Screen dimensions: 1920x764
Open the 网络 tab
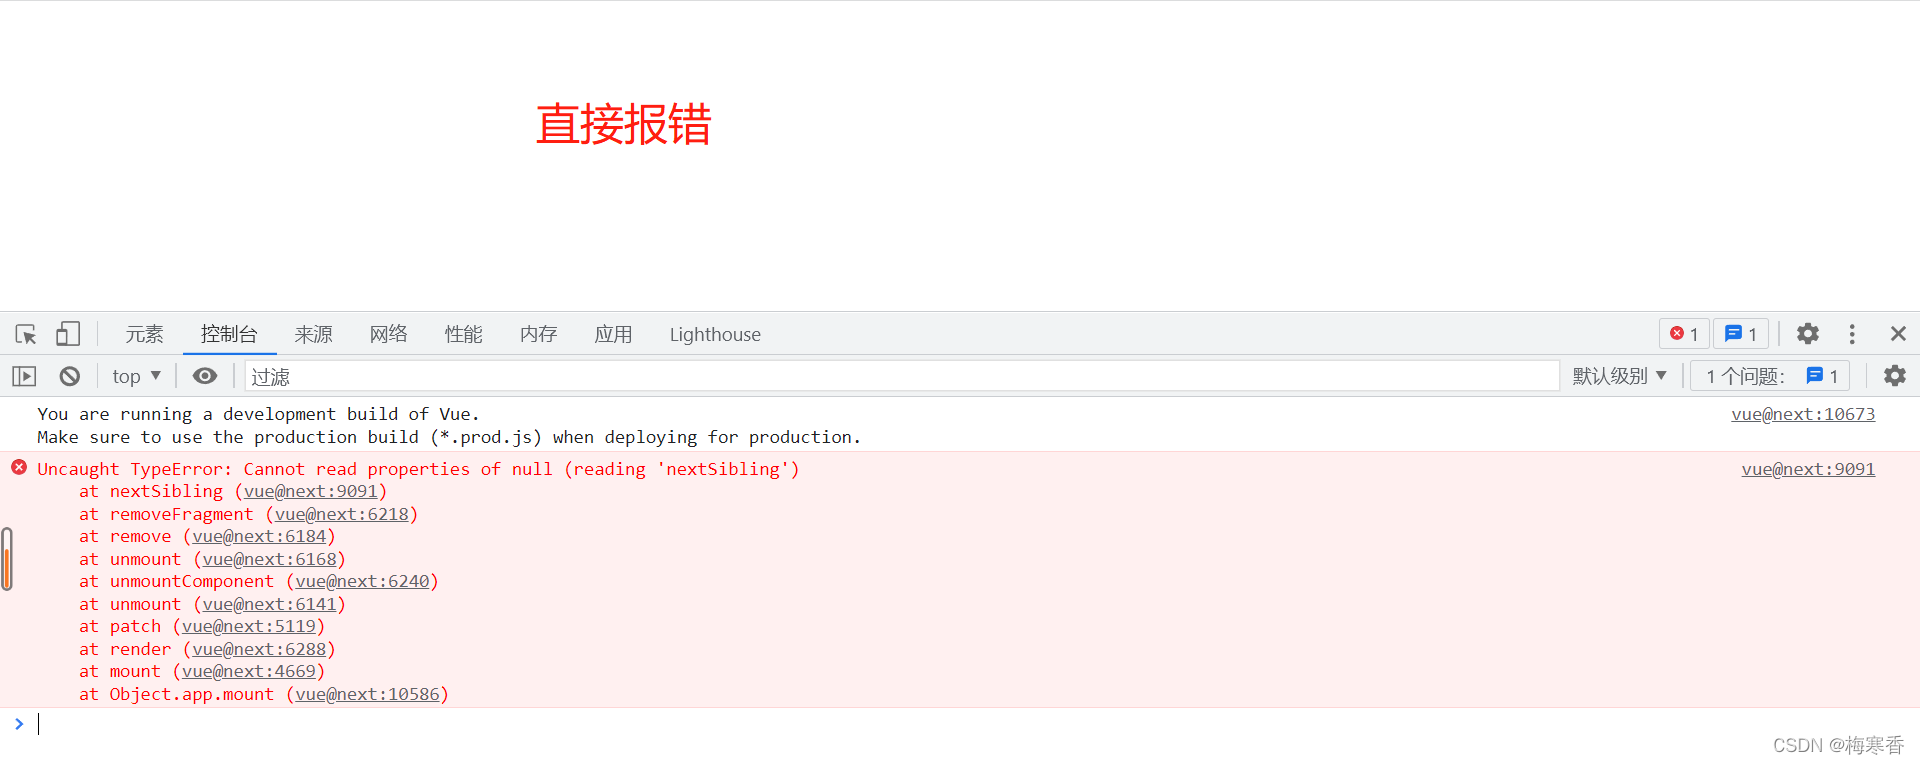pos(388,334)
